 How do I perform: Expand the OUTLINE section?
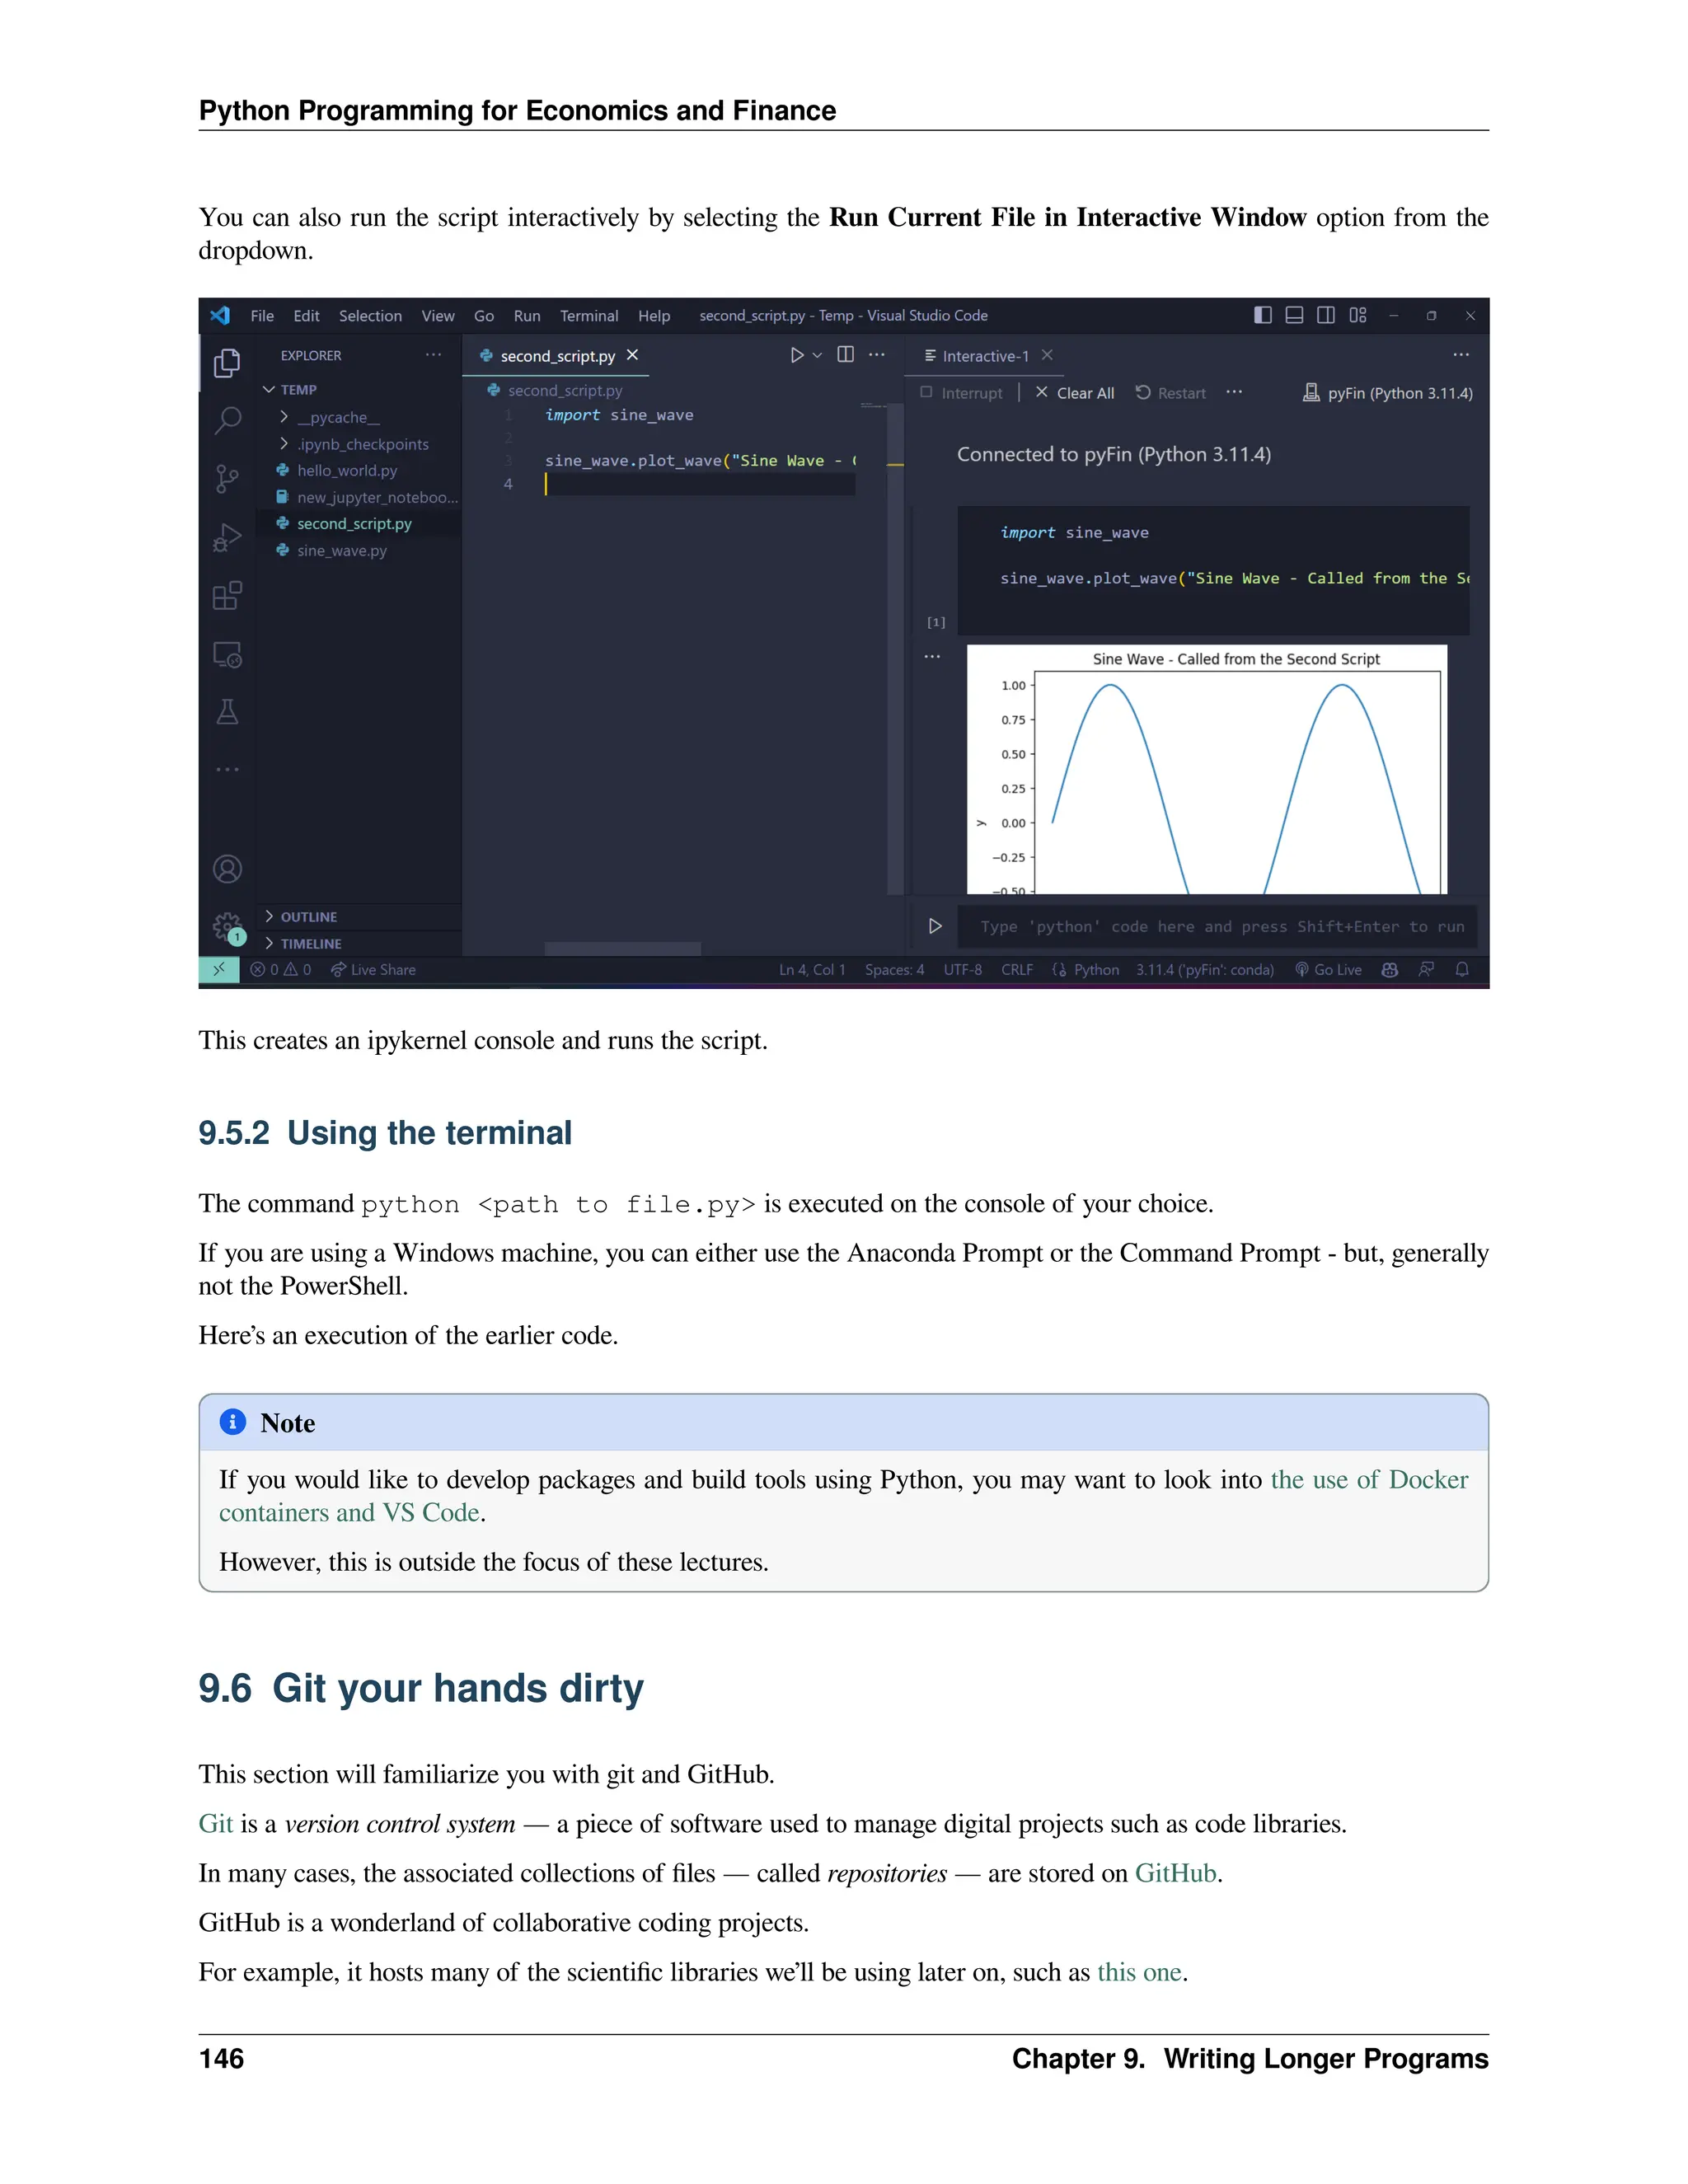pyautogui.click(x=300, y=917)
